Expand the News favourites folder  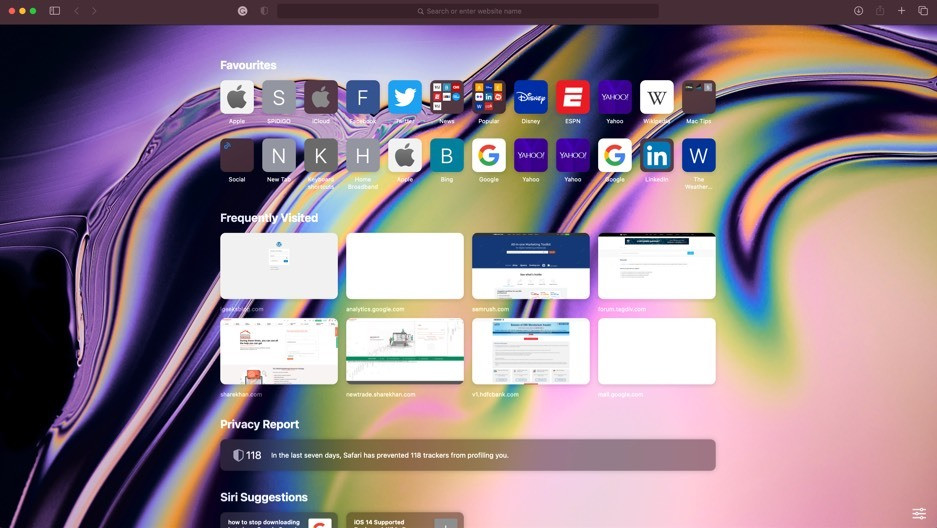pyautogui.click(x=447, y=97)
